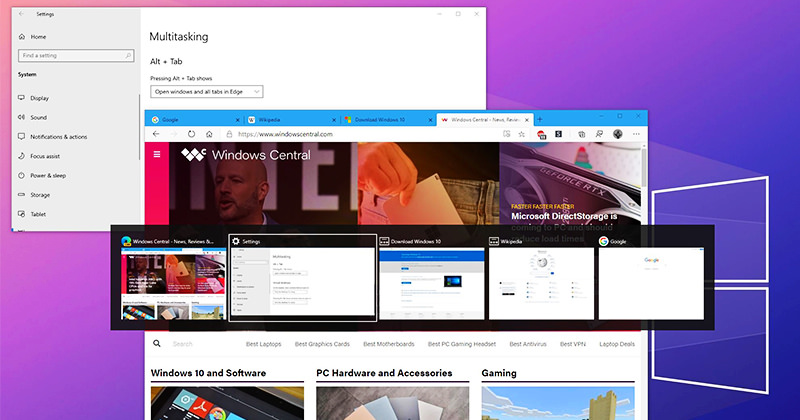
Task: Open Edge profile avatar
Action: pos(618,134)
